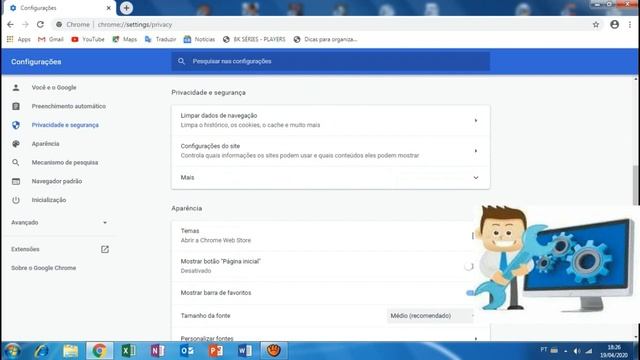Screen dimensions: 640x360
Task: Open Chrome's three-dot menu
Action: 630,24
